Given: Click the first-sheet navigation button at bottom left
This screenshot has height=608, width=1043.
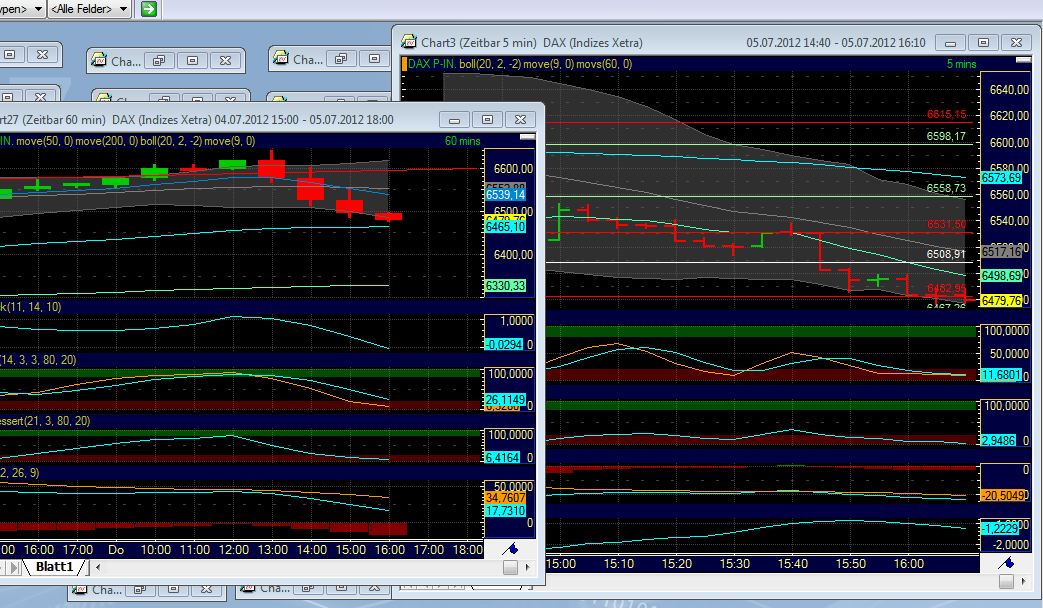Looking at the screenshot, I should pos(4,566).
